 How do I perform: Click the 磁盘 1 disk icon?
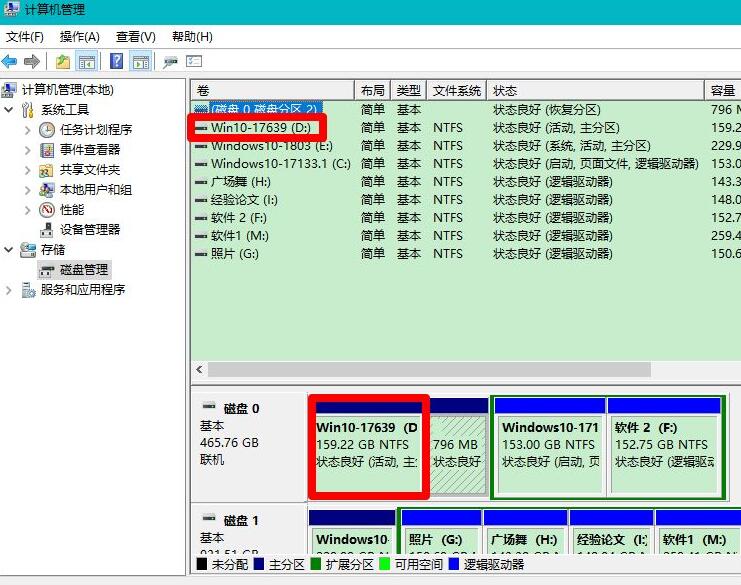click(209, 518)
